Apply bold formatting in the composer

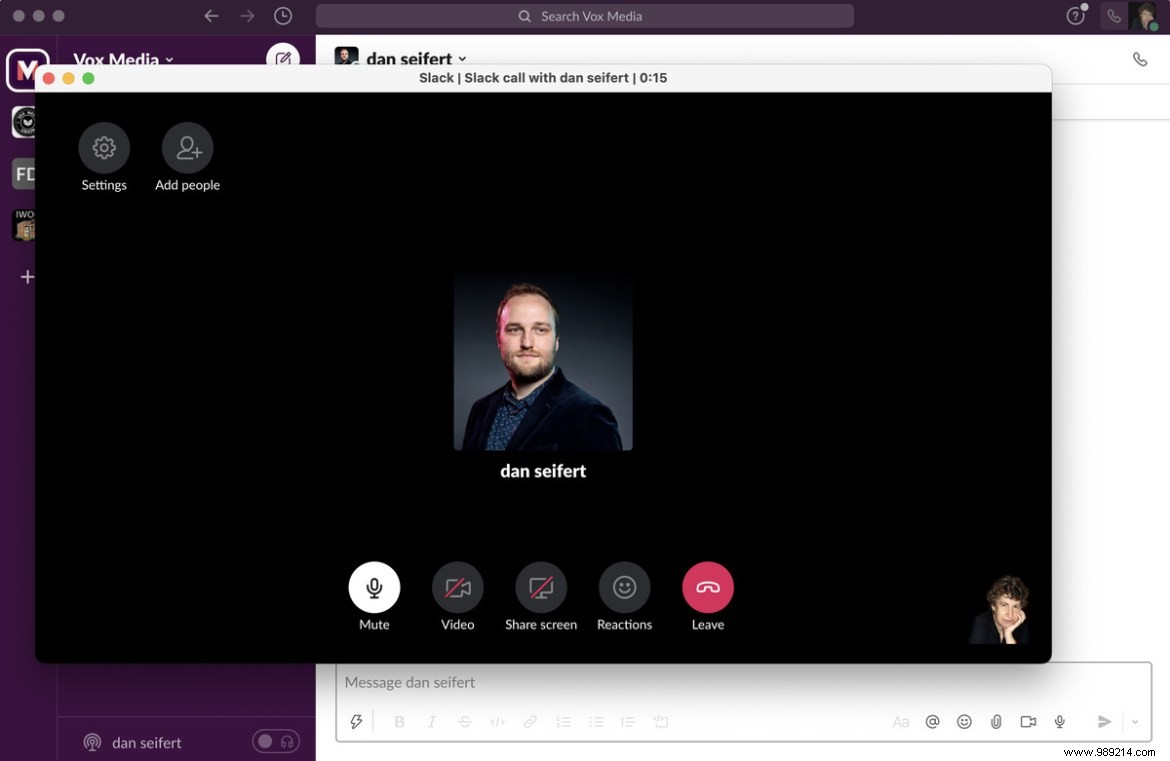point(399,721)
